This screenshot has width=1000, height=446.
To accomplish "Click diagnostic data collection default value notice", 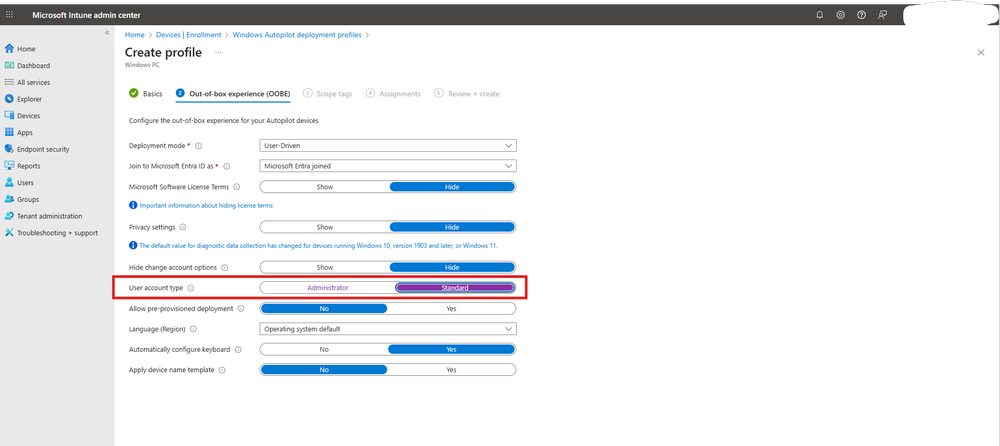I will point(318,246).
